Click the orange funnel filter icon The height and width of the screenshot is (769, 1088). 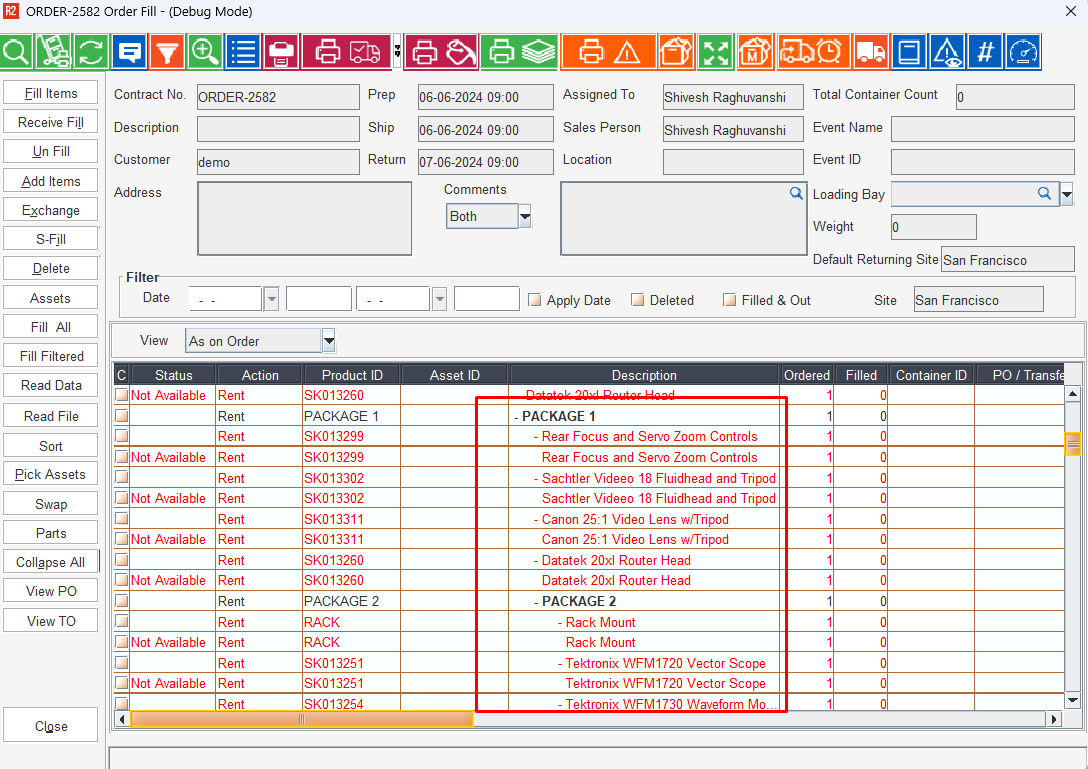click(x=167, y=51)
